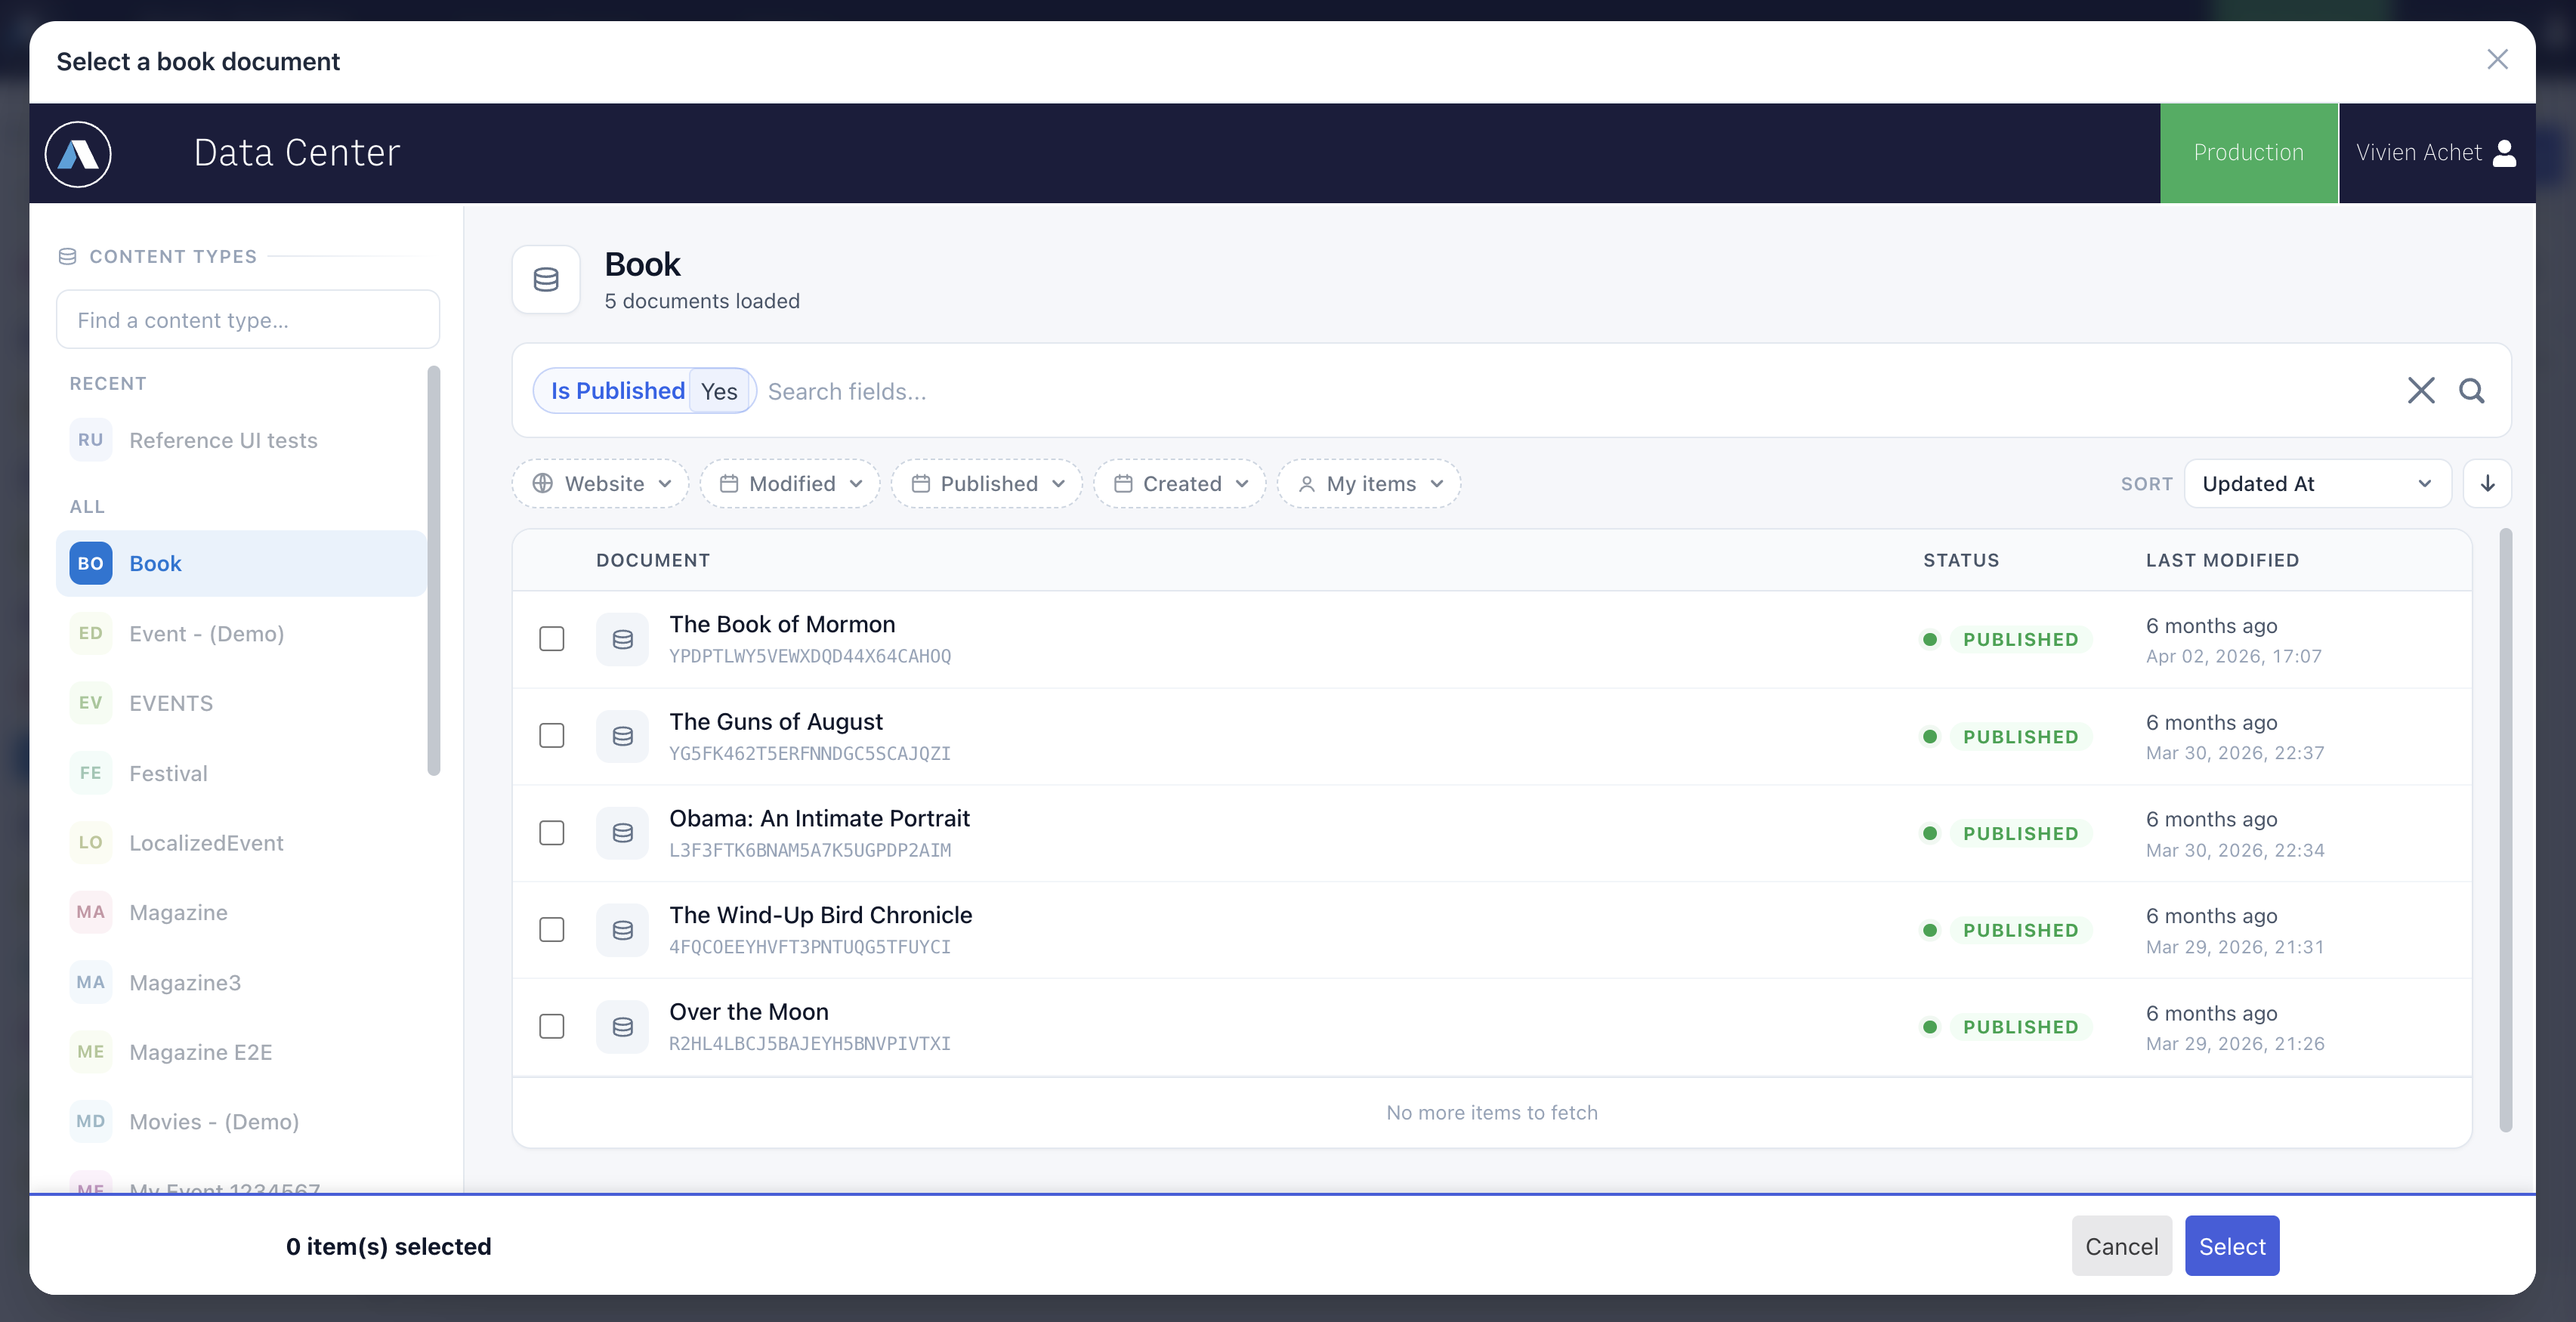This screenshot has height=1322, width=2576.
Task: Click the user profile icon next to Vivien Achet
Action: point(2505,153)
